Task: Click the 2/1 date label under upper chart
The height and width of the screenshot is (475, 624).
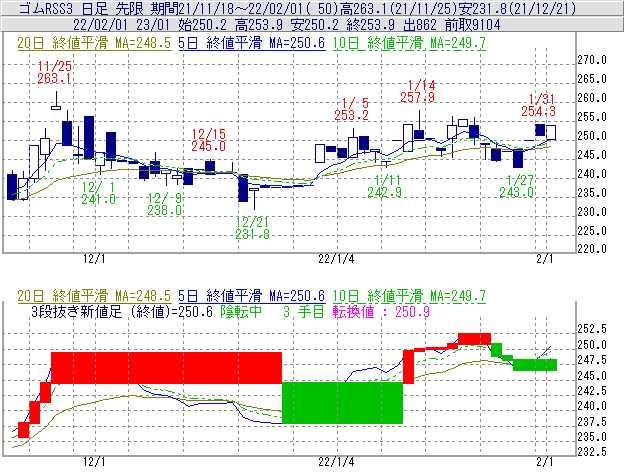Action: point(545,259)
